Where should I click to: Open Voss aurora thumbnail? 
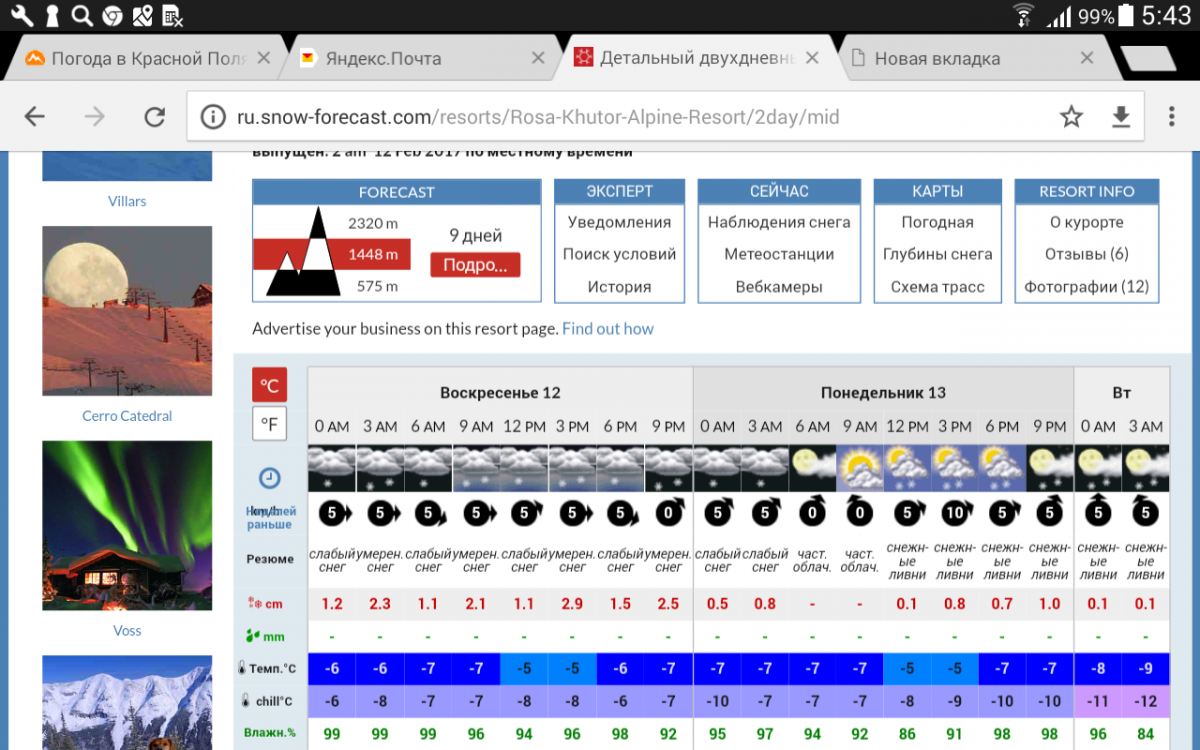point(127,526)
